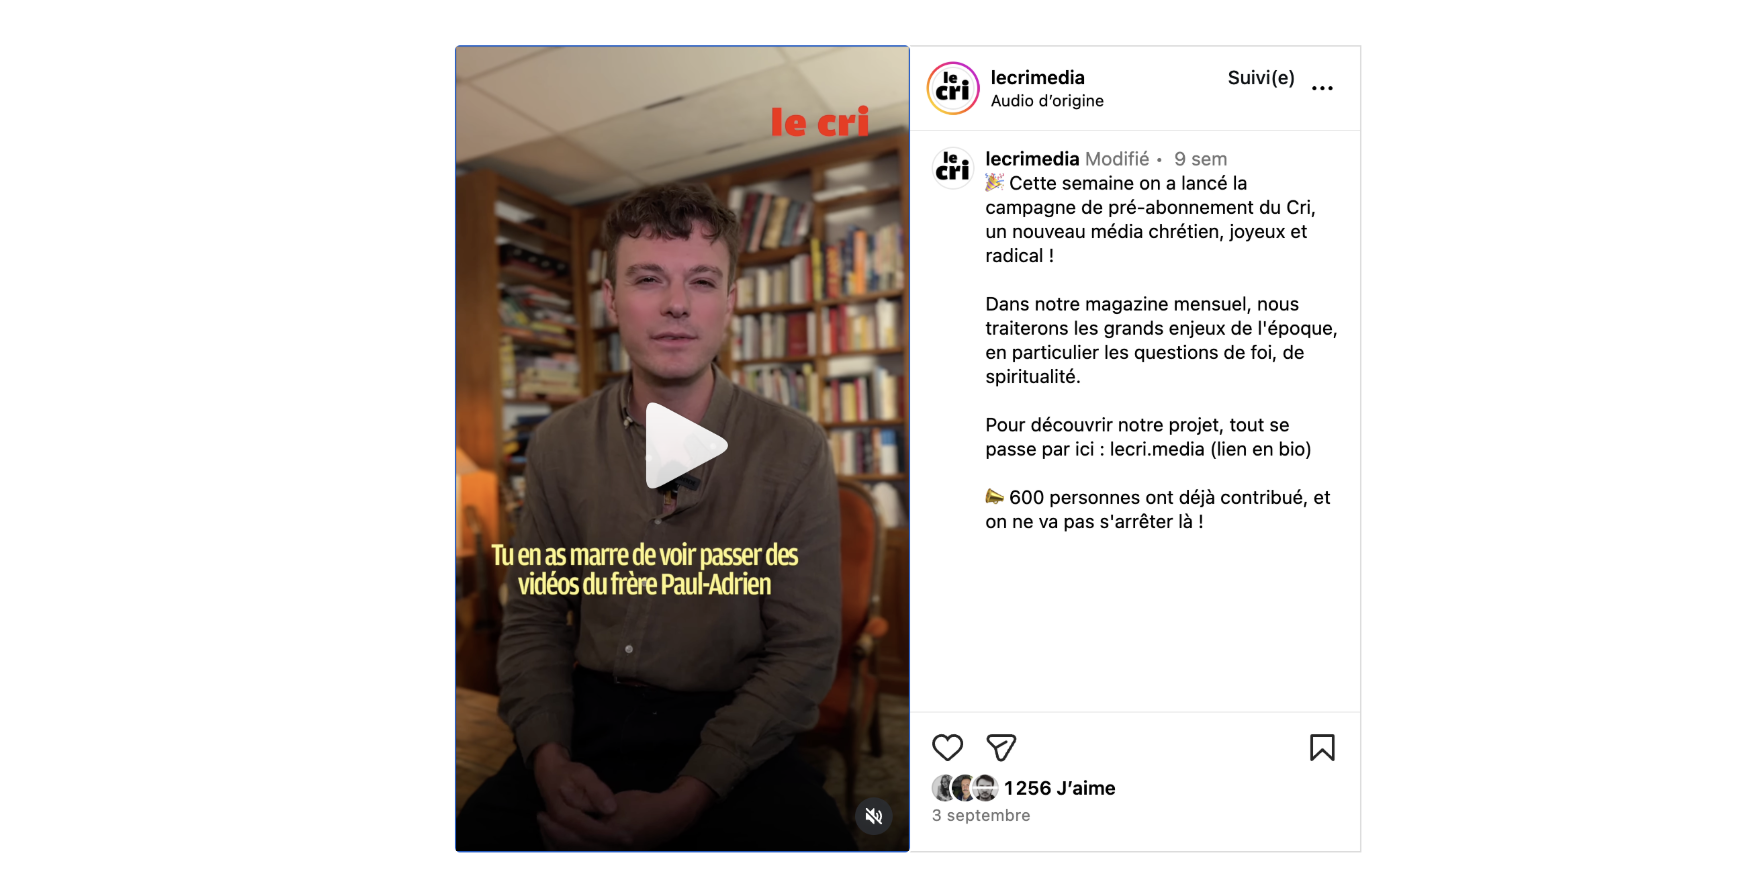
Task: Open the 9 sem timestamp link
Action: (1200, 159)
